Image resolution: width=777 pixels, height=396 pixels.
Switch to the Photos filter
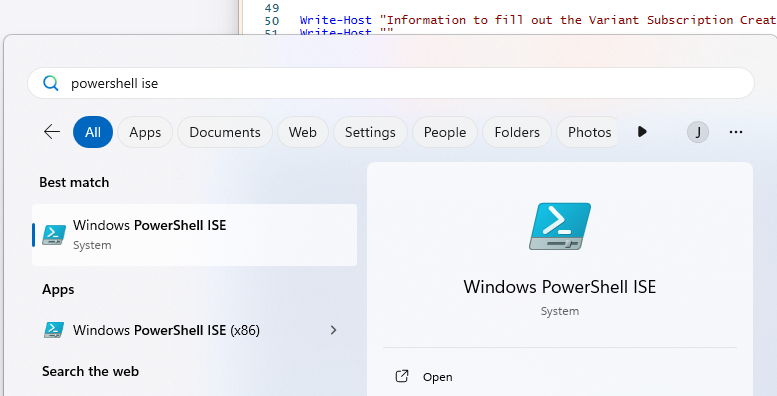click(x=588, y=132)
